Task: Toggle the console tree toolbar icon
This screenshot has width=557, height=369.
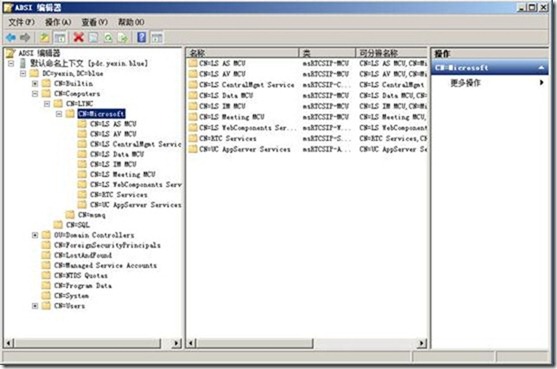Action: coord(60,37)
